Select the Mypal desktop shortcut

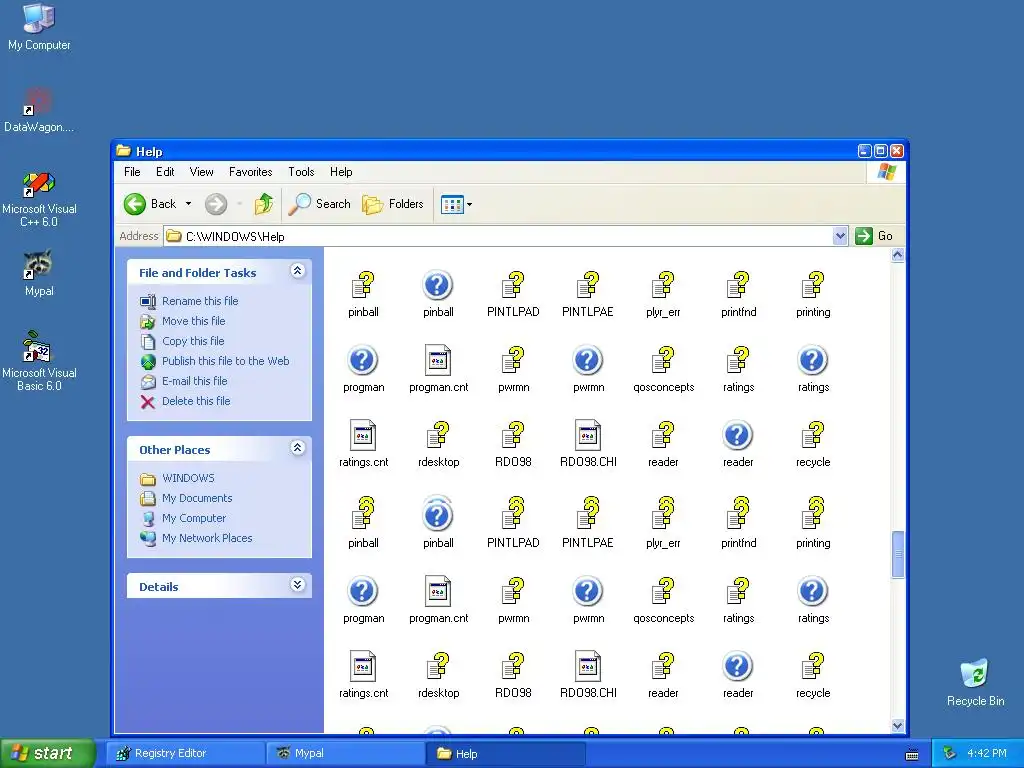(39, 273)
